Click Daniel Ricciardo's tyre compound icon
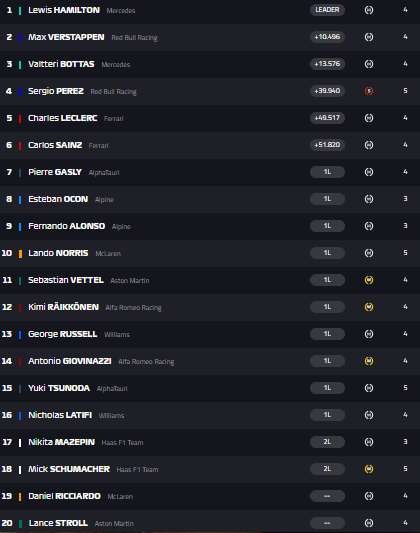This screenshot has height=533, width=420. pyautogui.click(x=369, y=496)
